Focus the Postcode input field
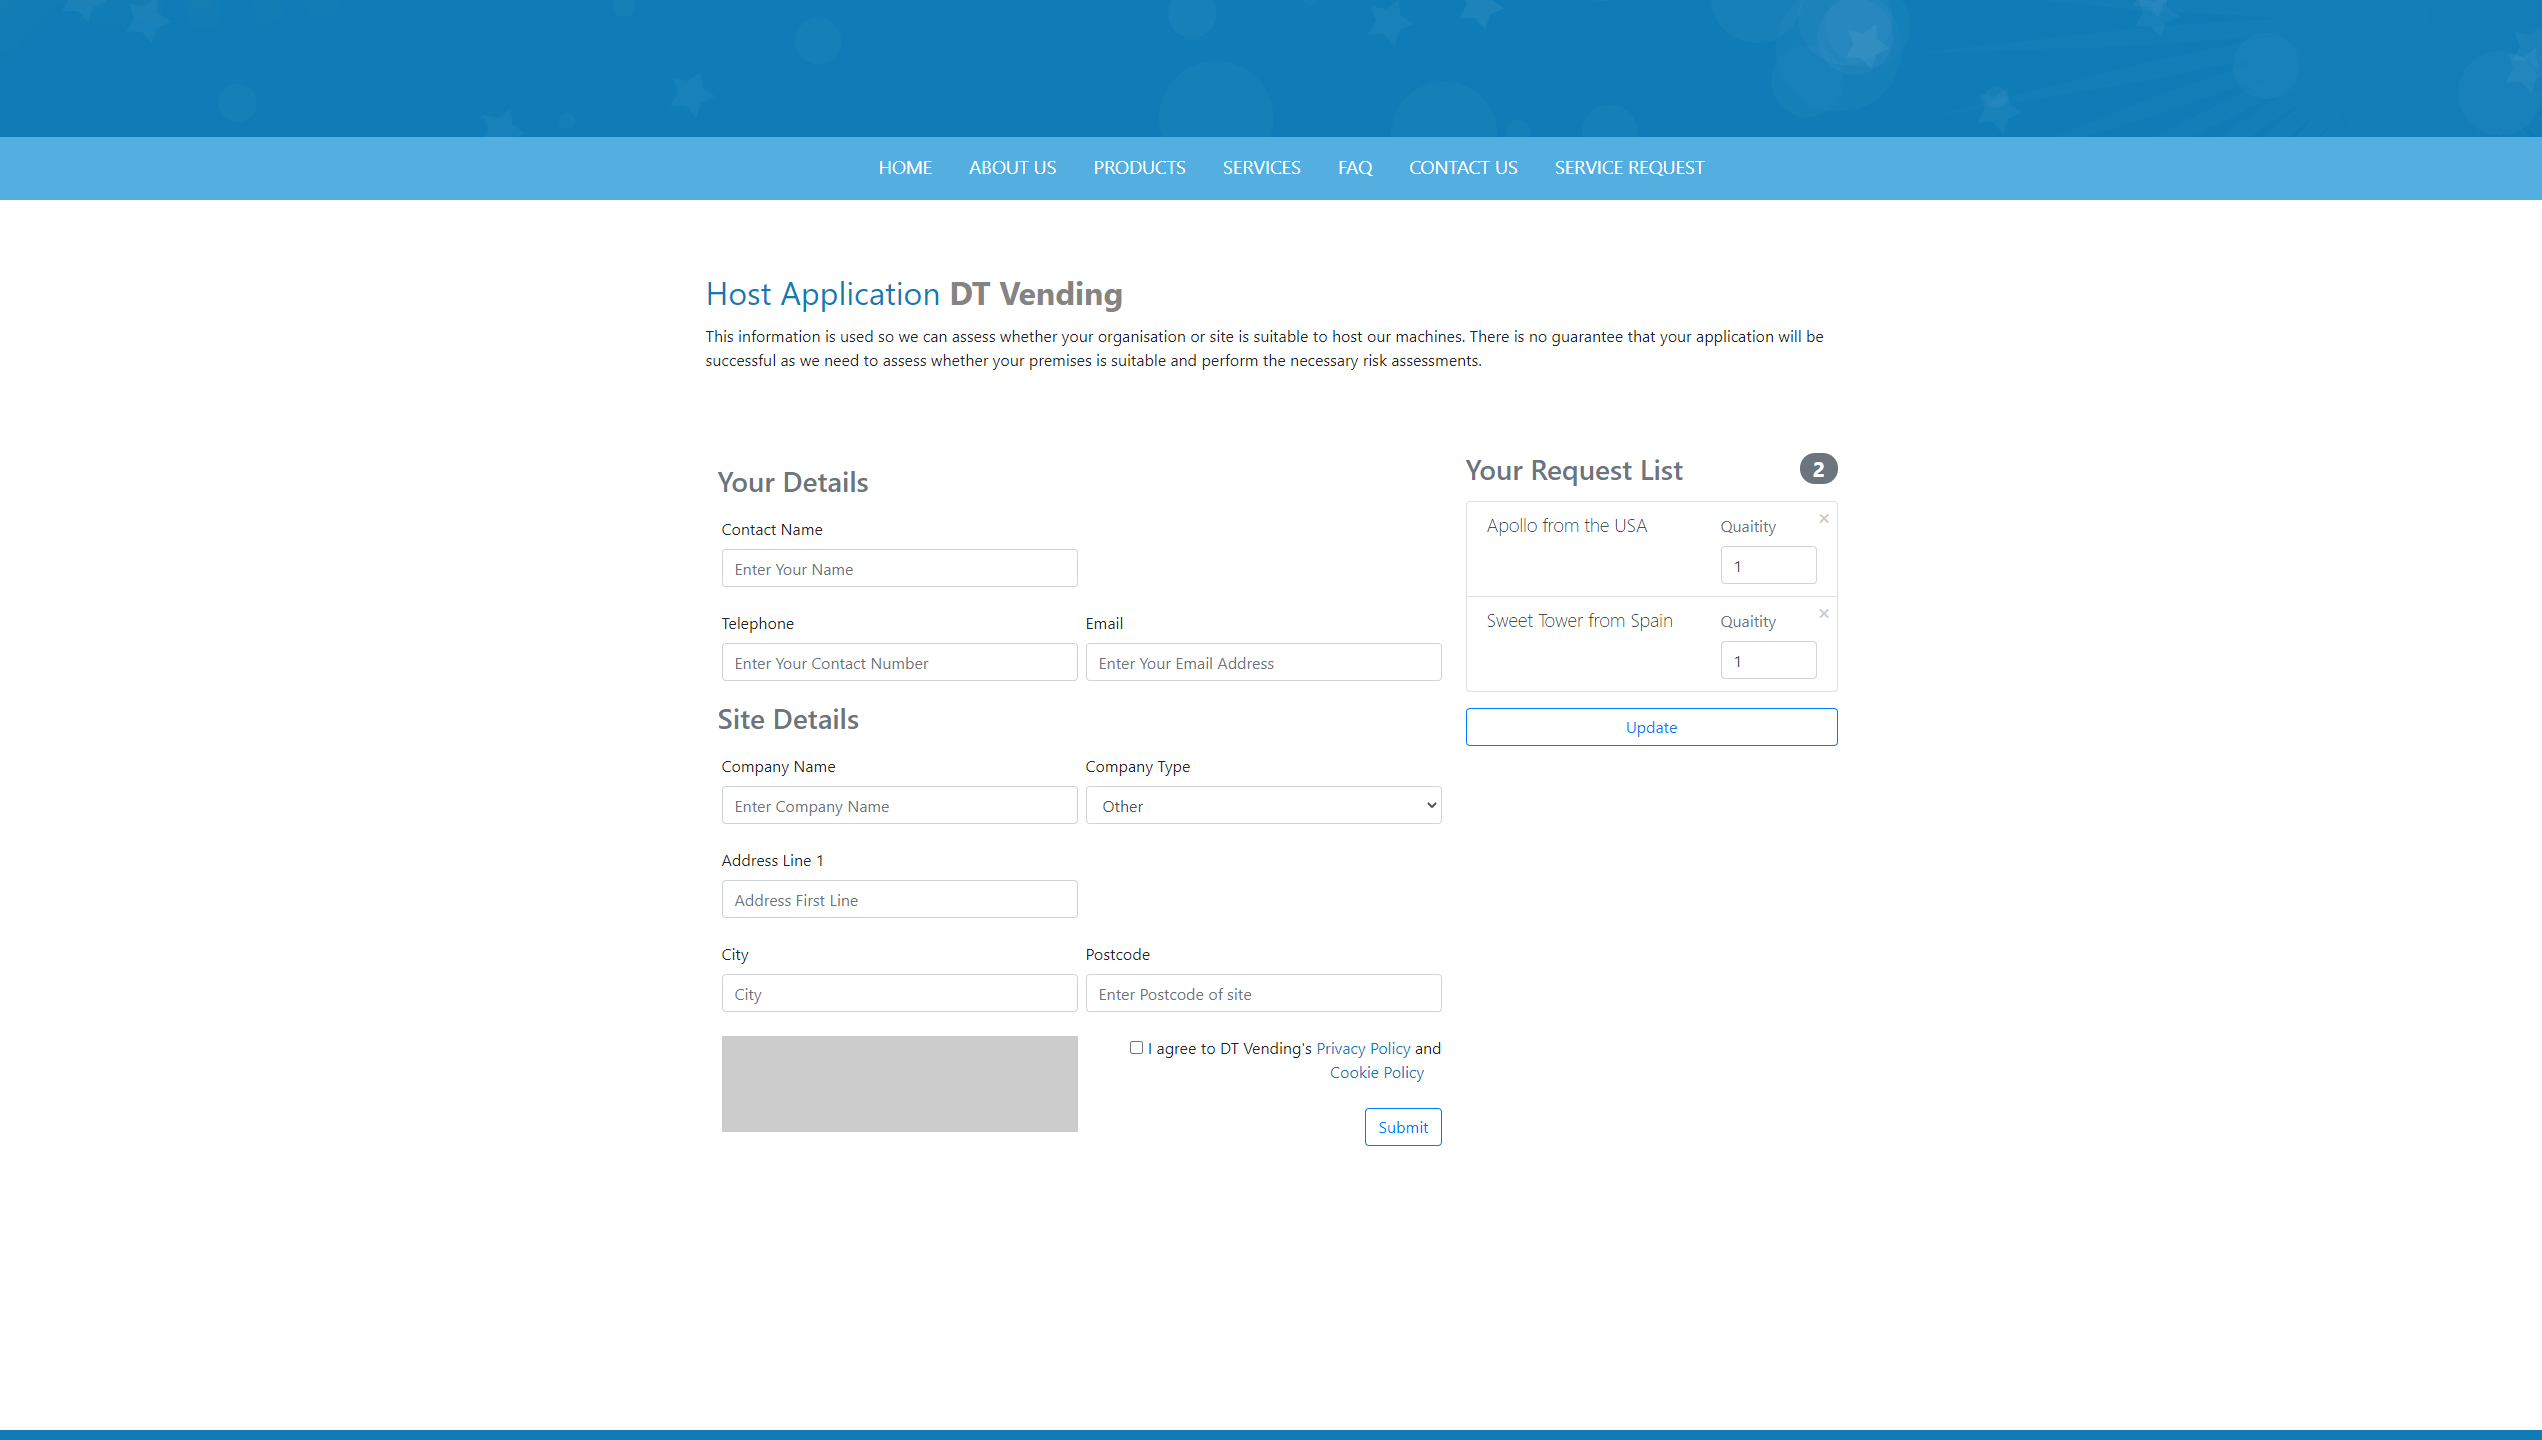This screenshot has height=1440, width=2542. [1263, 994]
